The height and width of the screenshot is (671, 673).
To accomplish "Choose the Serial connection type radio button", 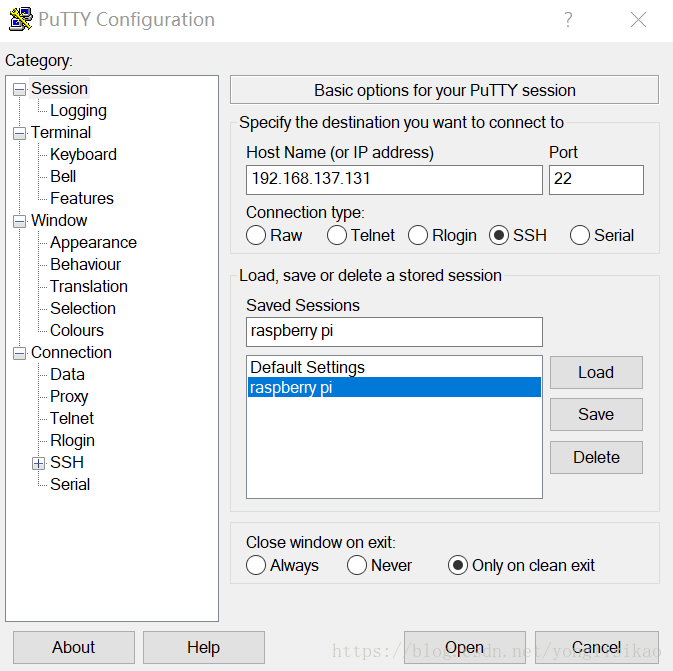I will pos(579,235).
